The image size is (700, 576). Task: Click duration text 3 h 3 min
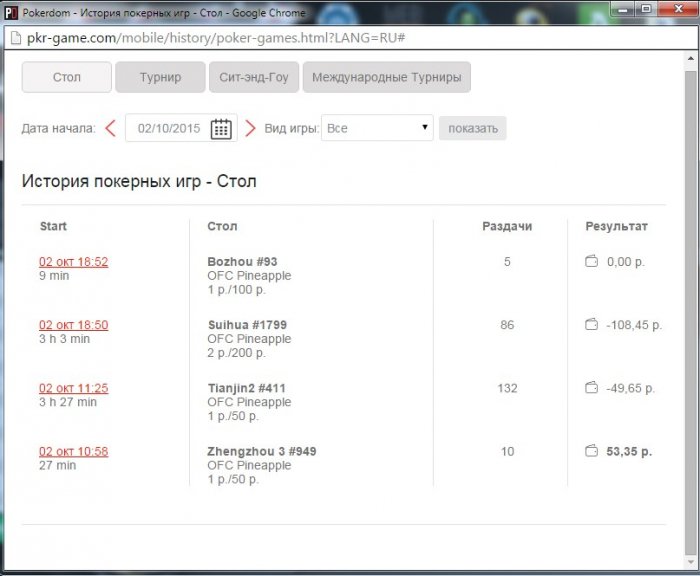coord(64,339)
